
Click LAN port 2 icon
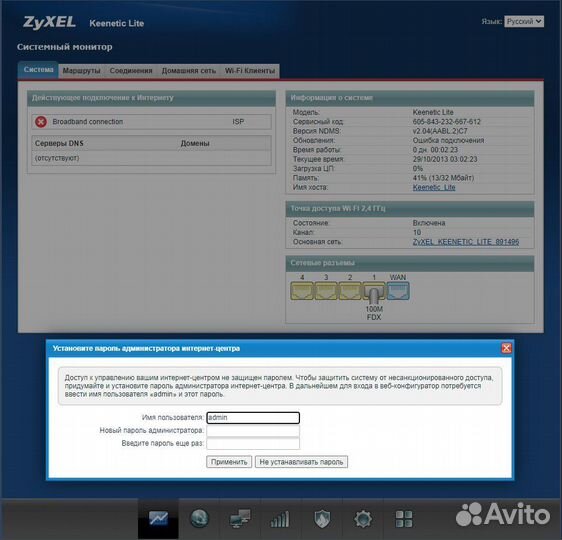tap(350, 291)
